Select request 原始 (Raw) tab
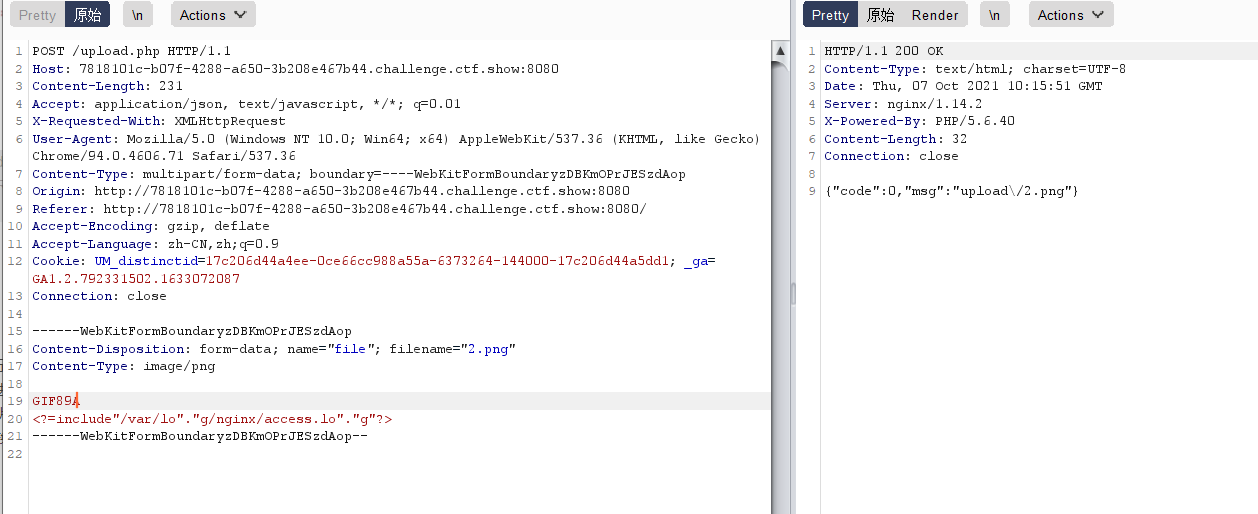The image size is (1258, 514). point(88,15)
